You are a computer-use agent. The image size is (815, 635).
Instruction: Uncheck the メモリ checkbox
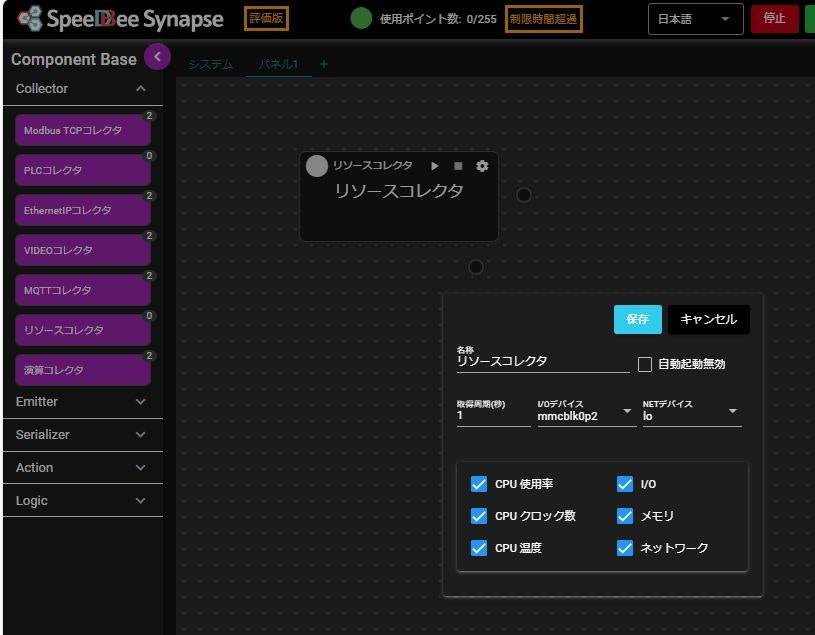pyautogui.click(x=625, y=516)
